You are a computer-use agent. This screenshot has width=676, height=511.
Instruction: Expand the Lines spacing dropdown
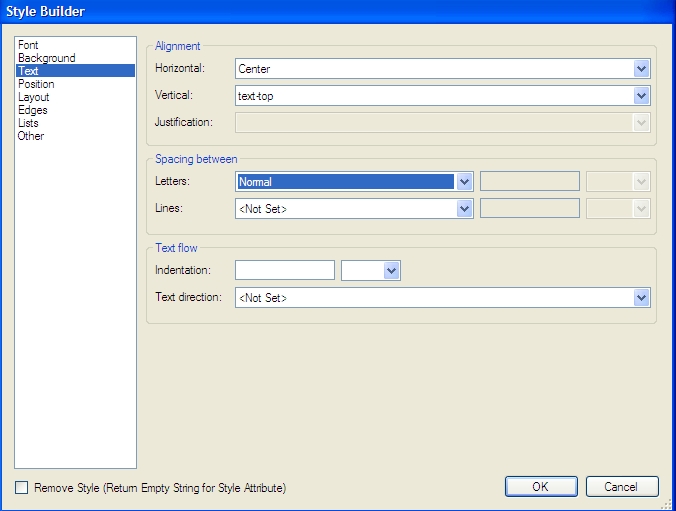tap(464, 209)
